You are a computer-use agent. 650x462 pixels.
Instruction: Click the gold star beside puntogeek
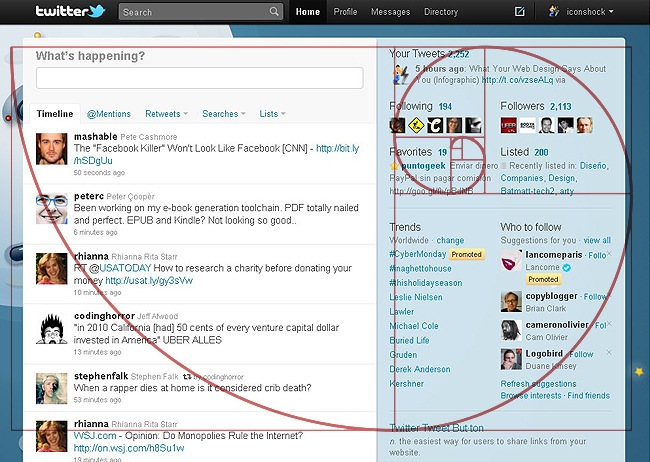pyautogui.click(x=395, y=165)
